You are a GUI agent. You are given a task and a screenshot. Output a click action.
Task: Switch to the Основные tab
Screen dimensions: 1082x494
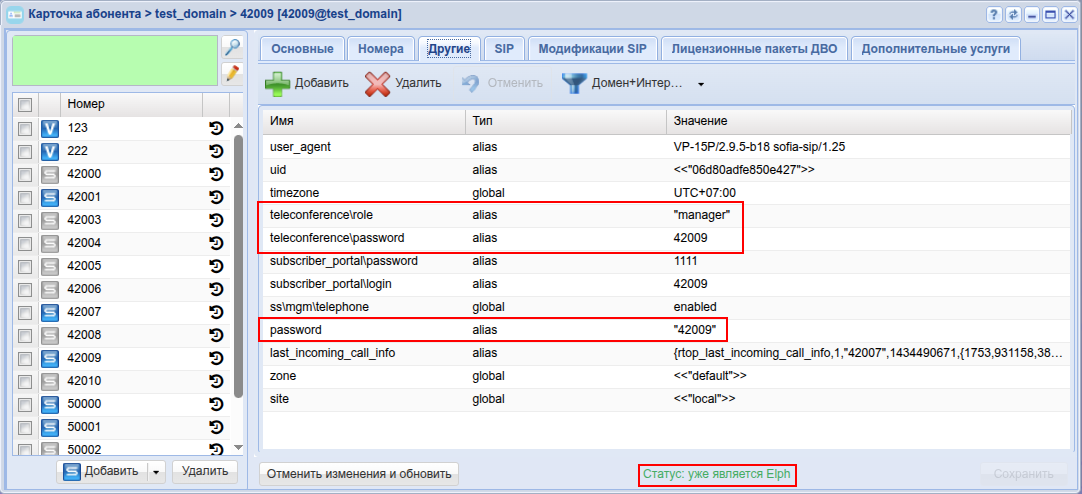click(x=302, y=49)
